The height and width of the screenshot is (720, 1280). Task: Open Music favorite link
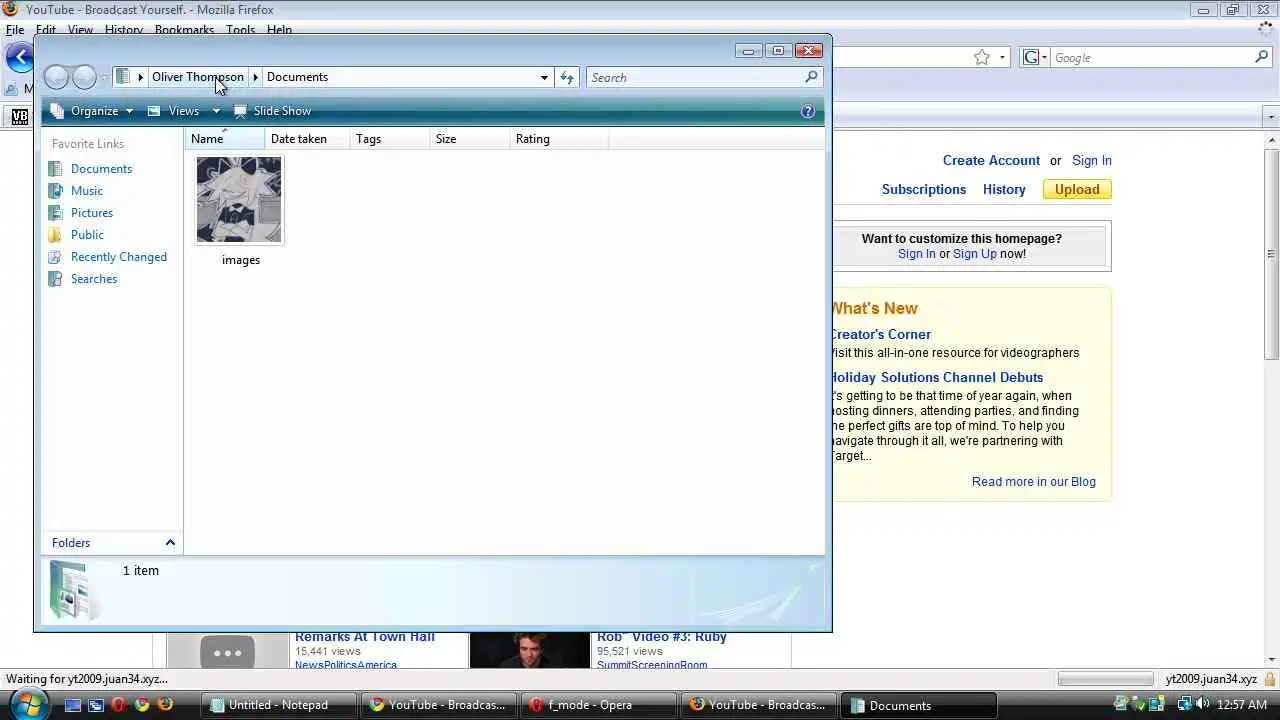point(87,191)
